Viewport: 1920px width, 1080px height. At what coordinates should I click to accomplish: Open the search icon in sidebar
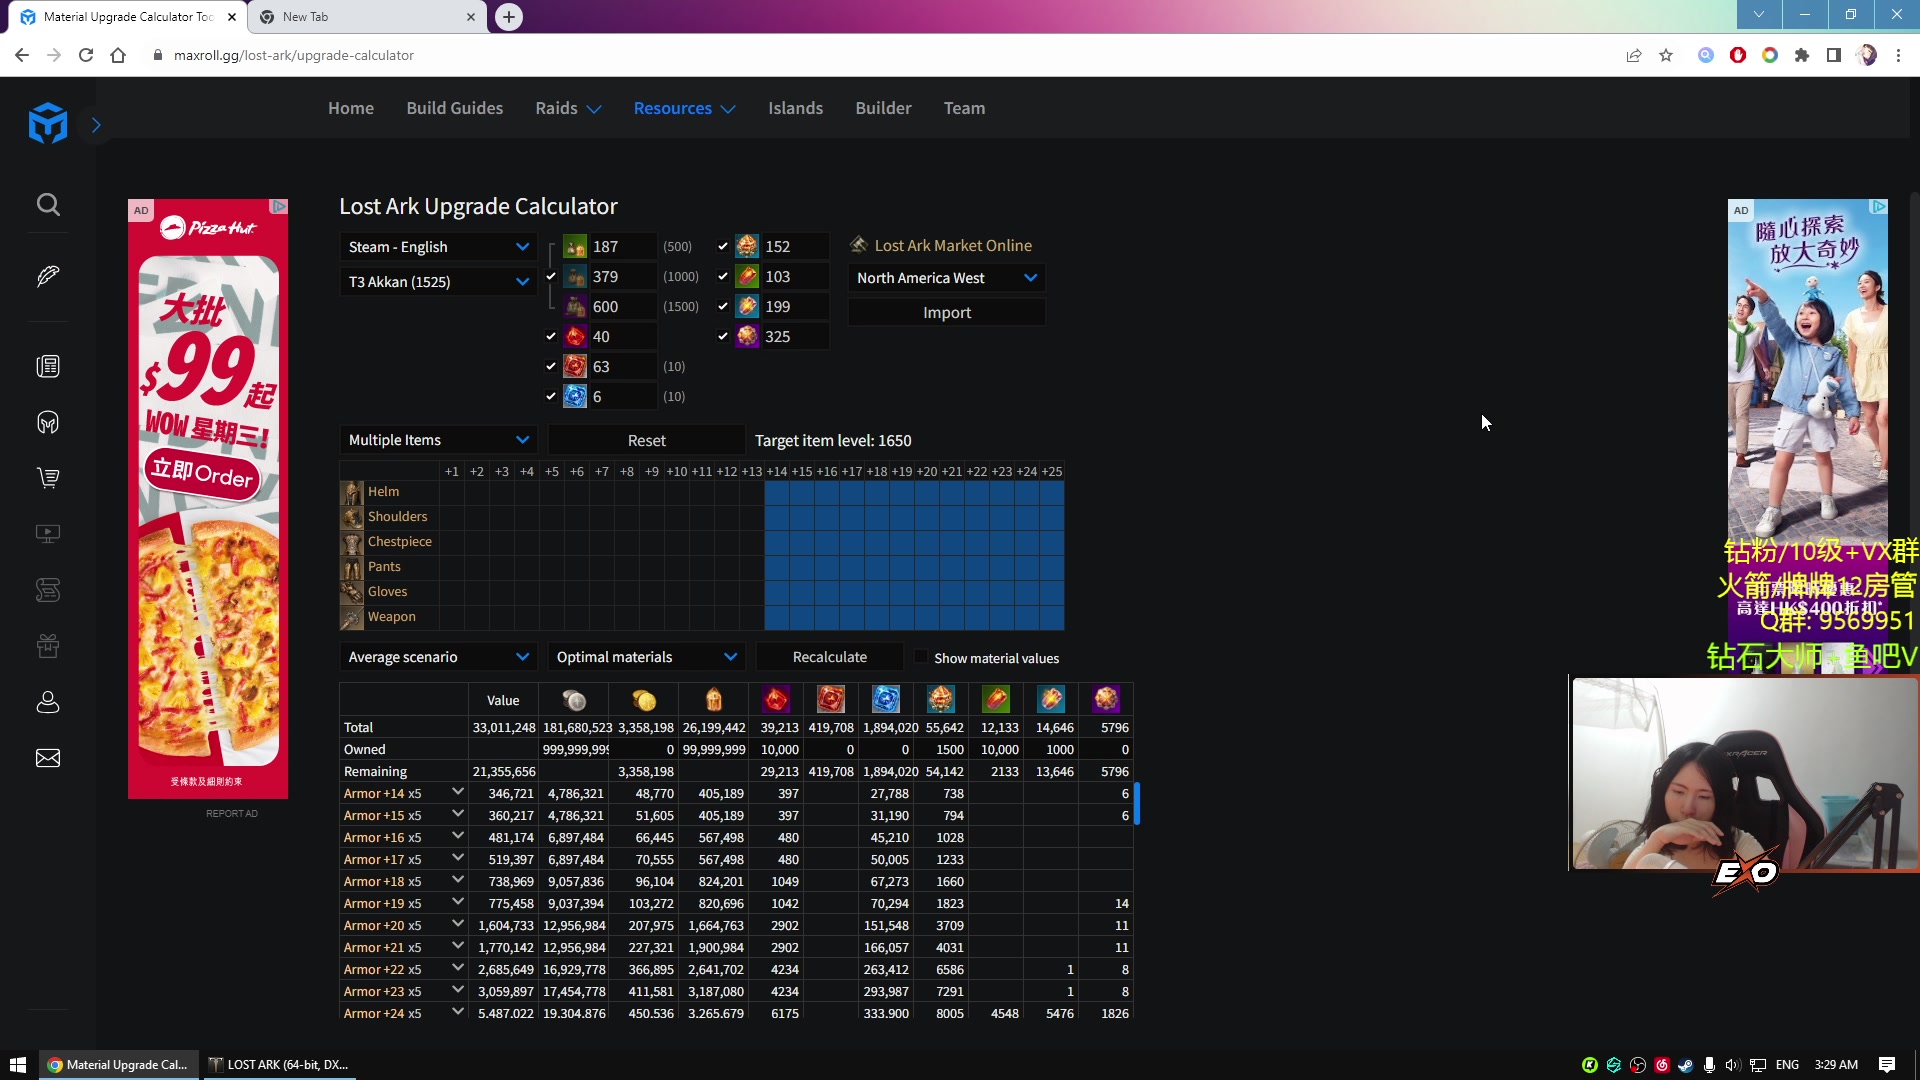pos(48,205)
